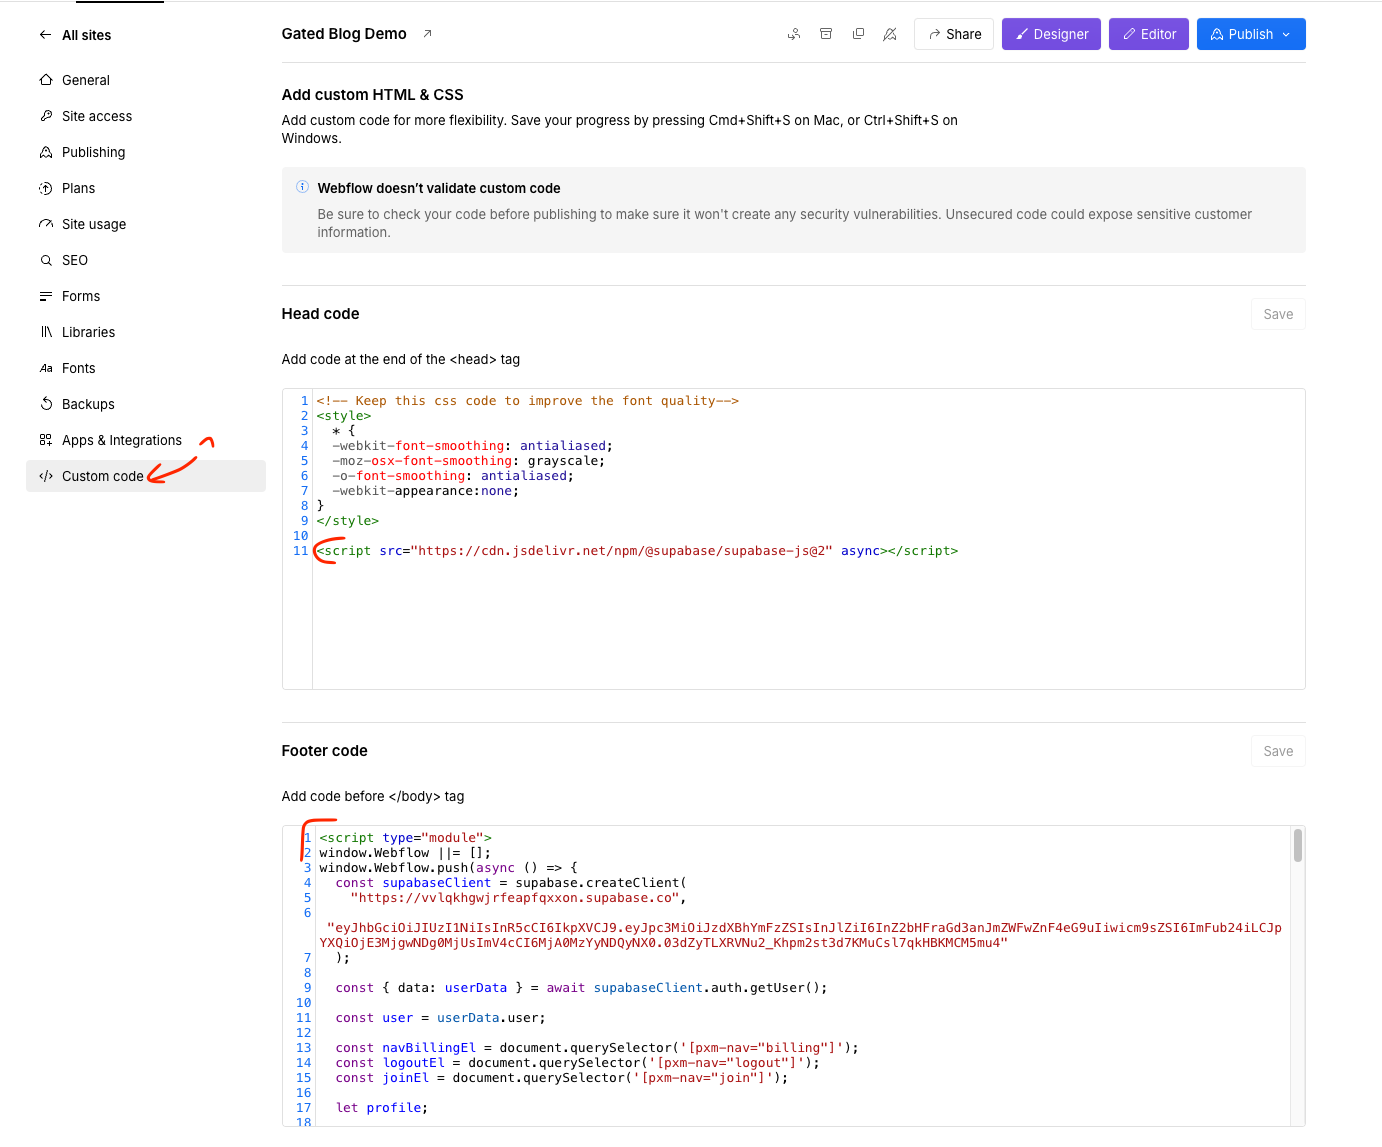Click the 'const logoutEl' line in Footer code
1382x1147 pixels.
point(578,1063)
